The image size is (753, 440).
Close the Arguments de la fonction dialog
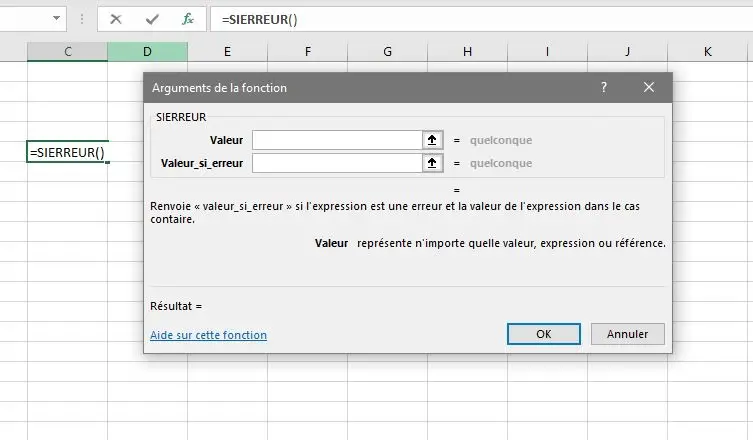649,88
